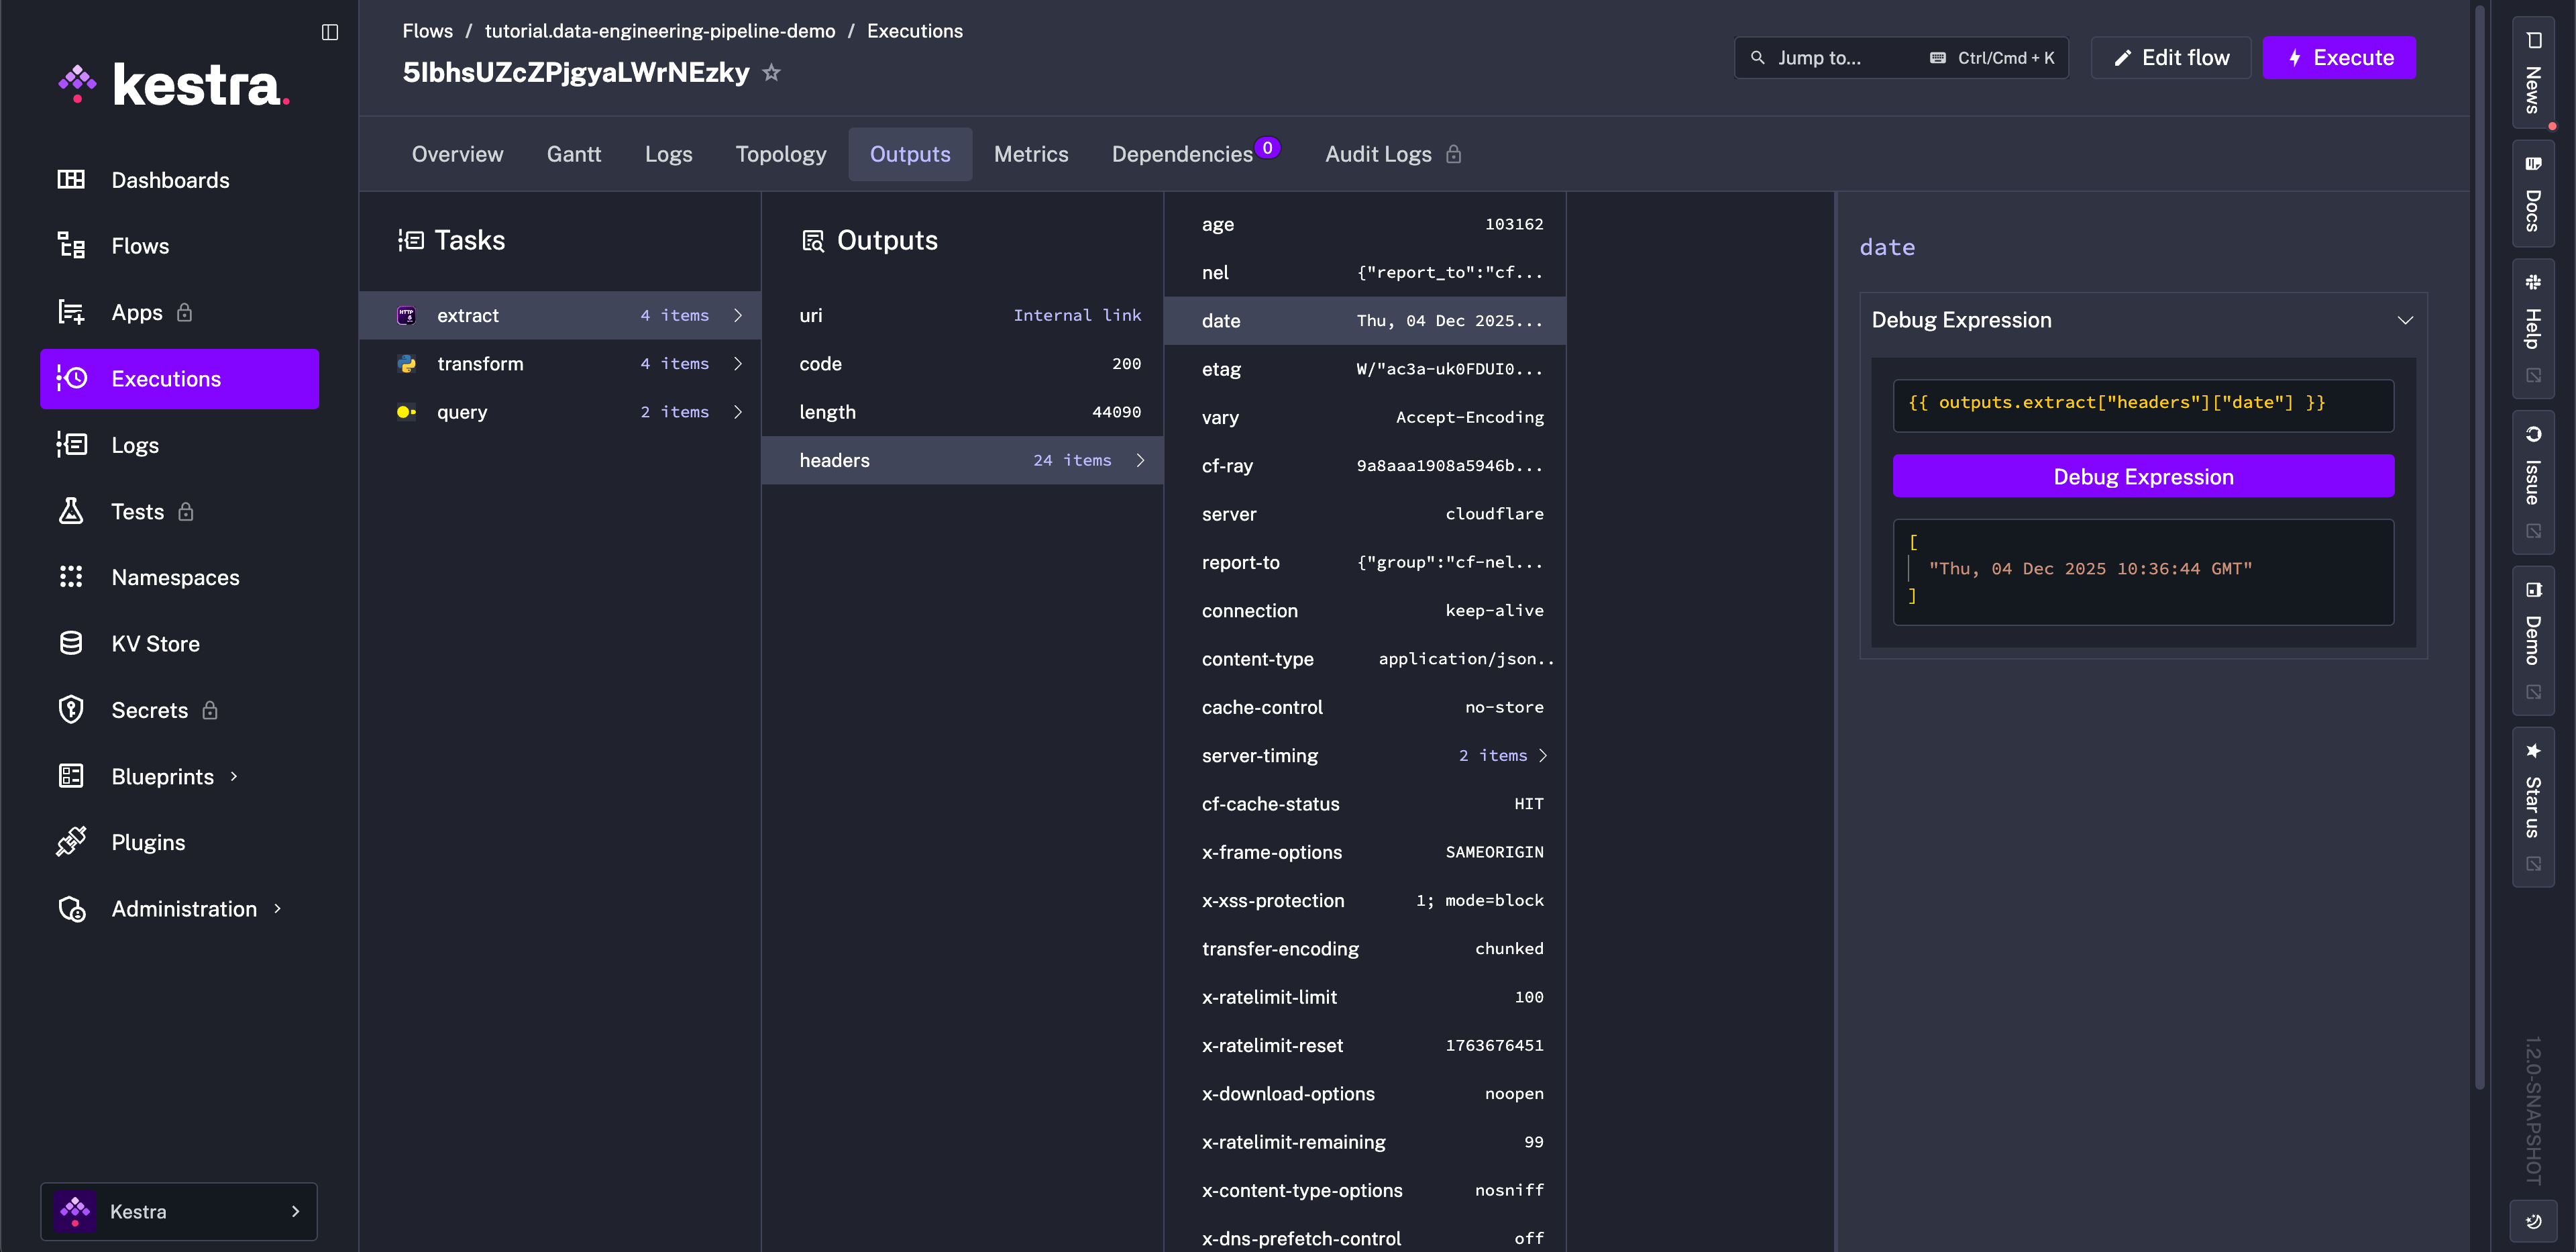The image size is (2576, 1252).
Task: Open the Namespaces section
Action: [x=175, y=577]
